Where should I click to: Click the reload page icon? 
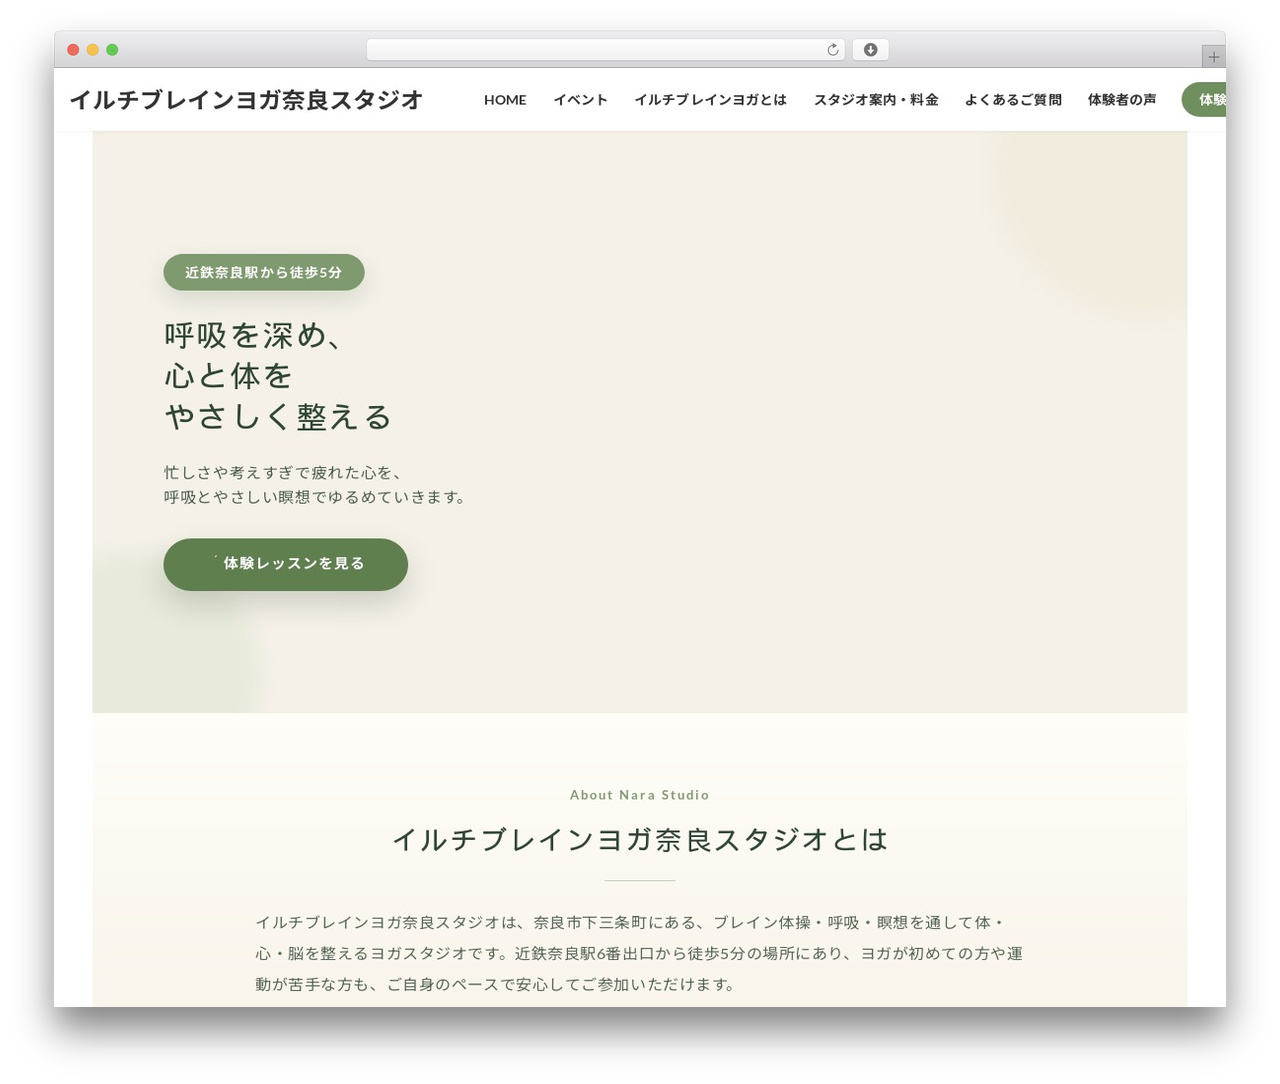pyautogui.click(x=832, y=50)
